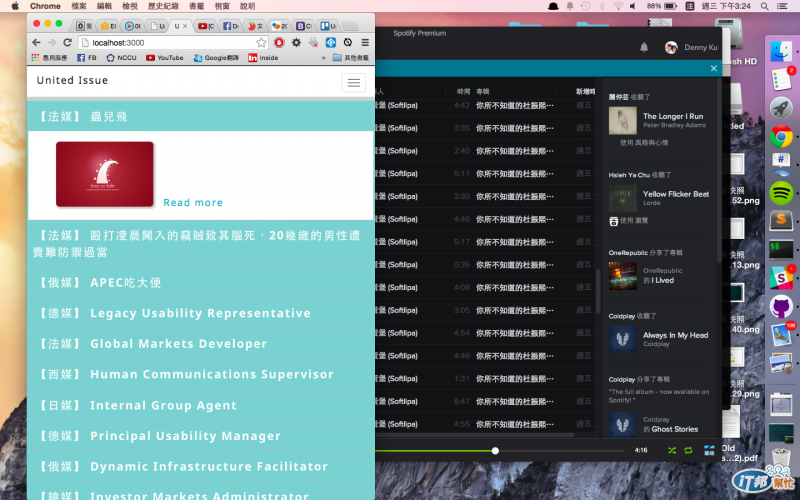Open Sublime Text from the Dock

781,221
